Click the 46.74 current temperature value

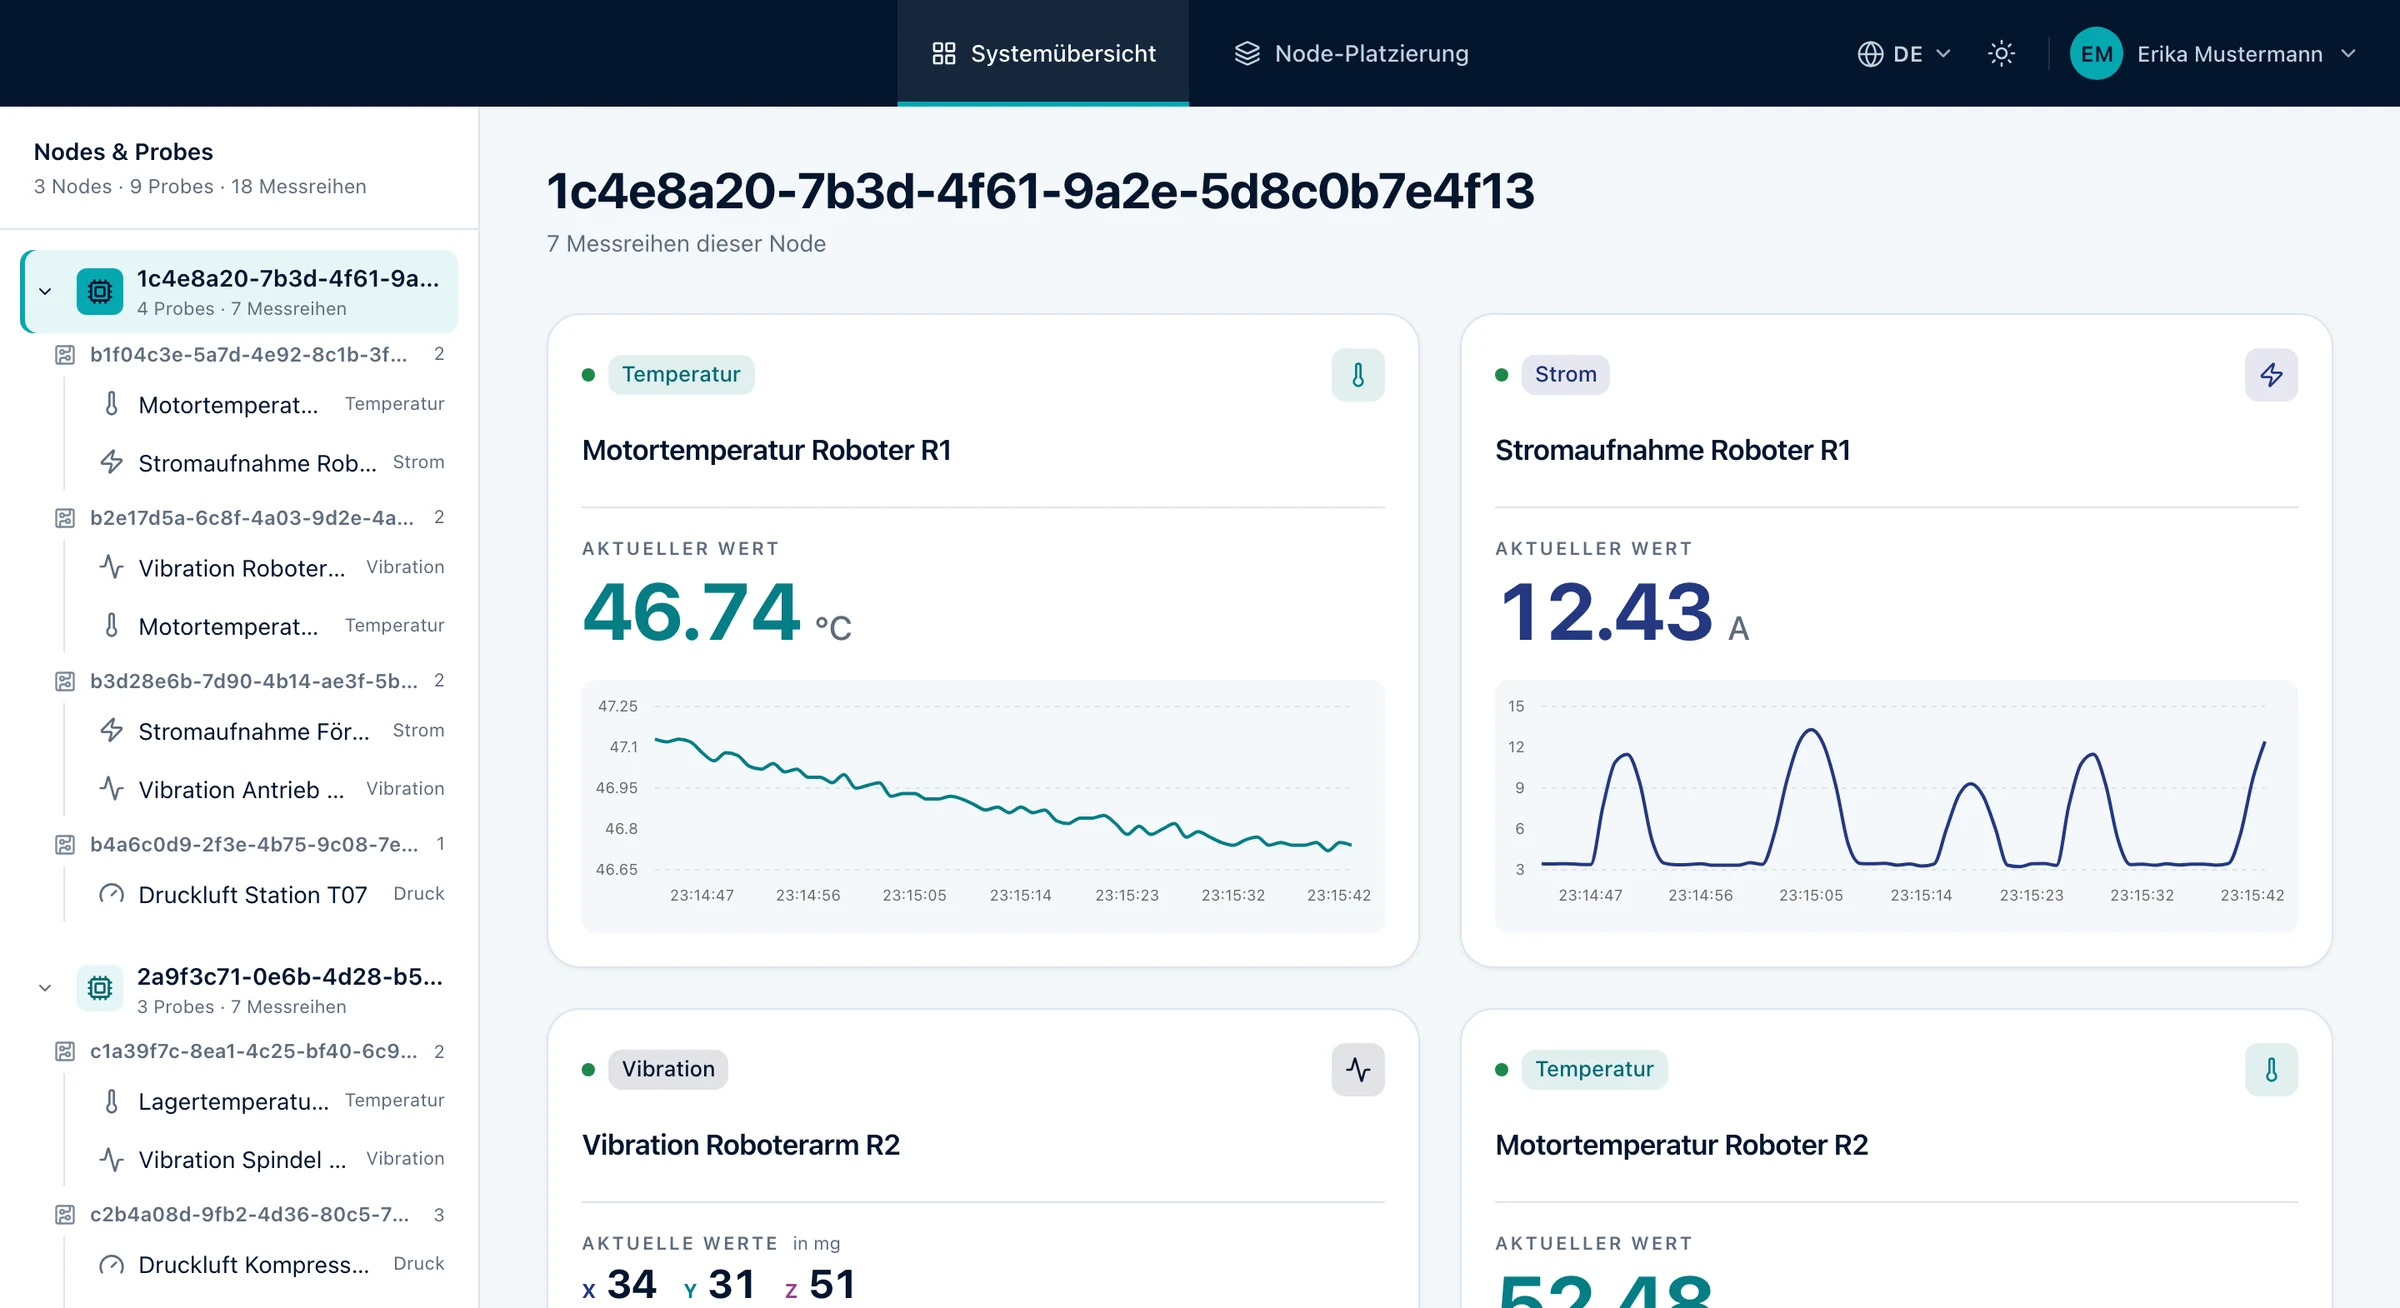tap(691, 612)
